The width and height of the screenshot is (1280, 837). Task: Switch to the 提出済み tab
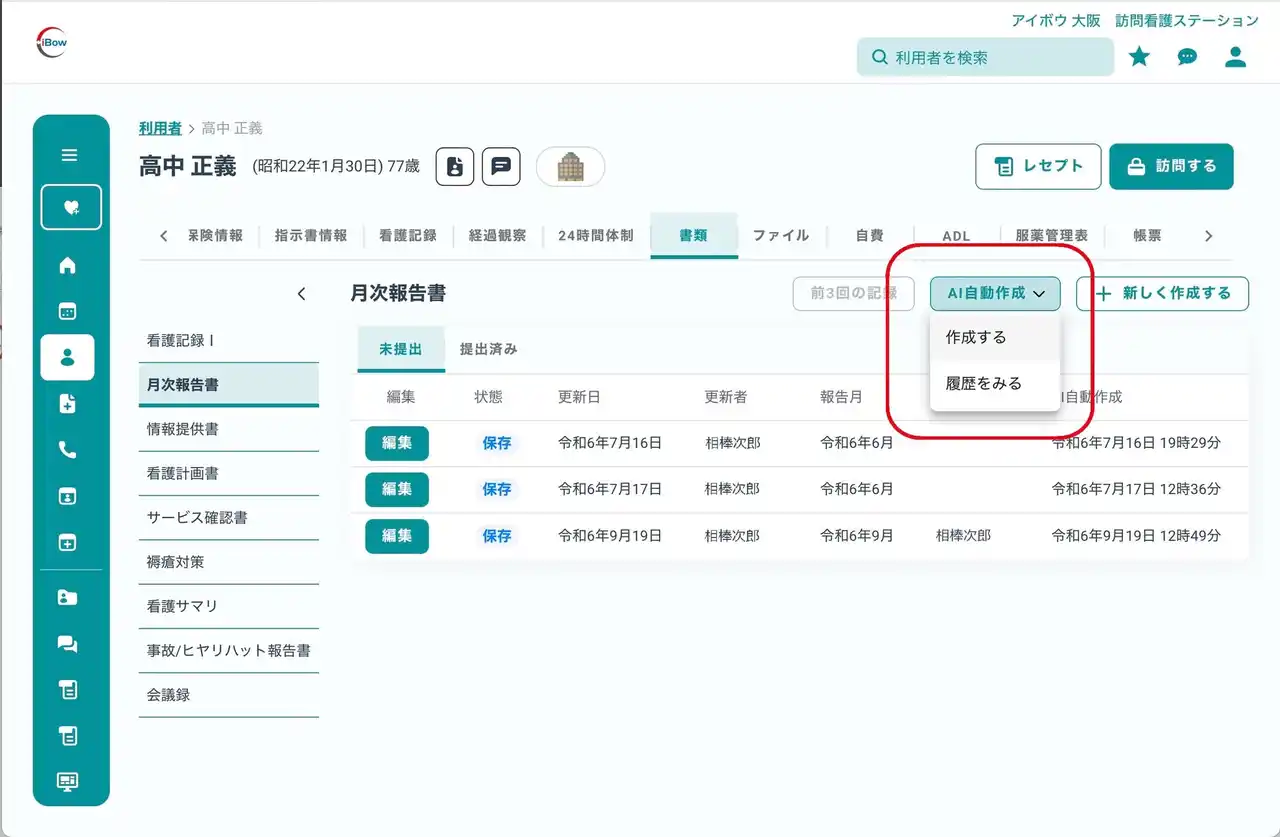tap(488, 349)
